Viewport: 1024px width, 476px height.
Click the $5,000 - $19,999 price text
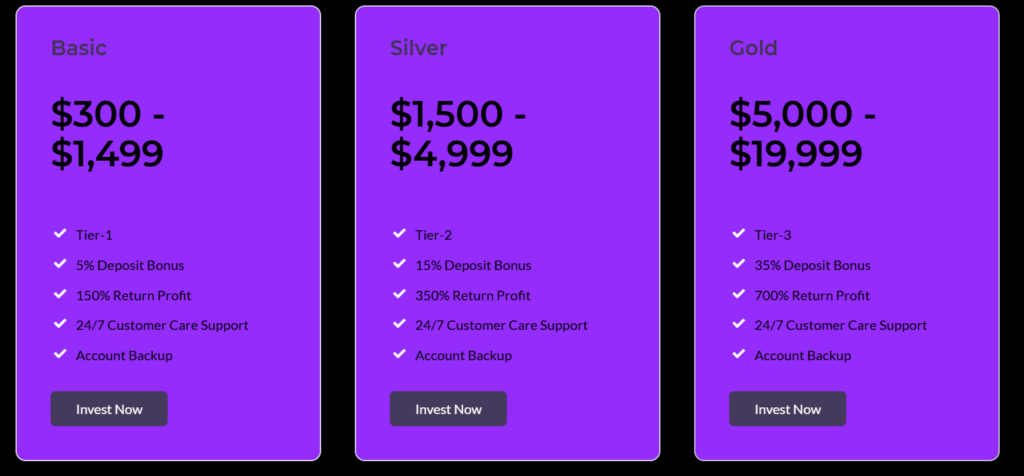802,134
